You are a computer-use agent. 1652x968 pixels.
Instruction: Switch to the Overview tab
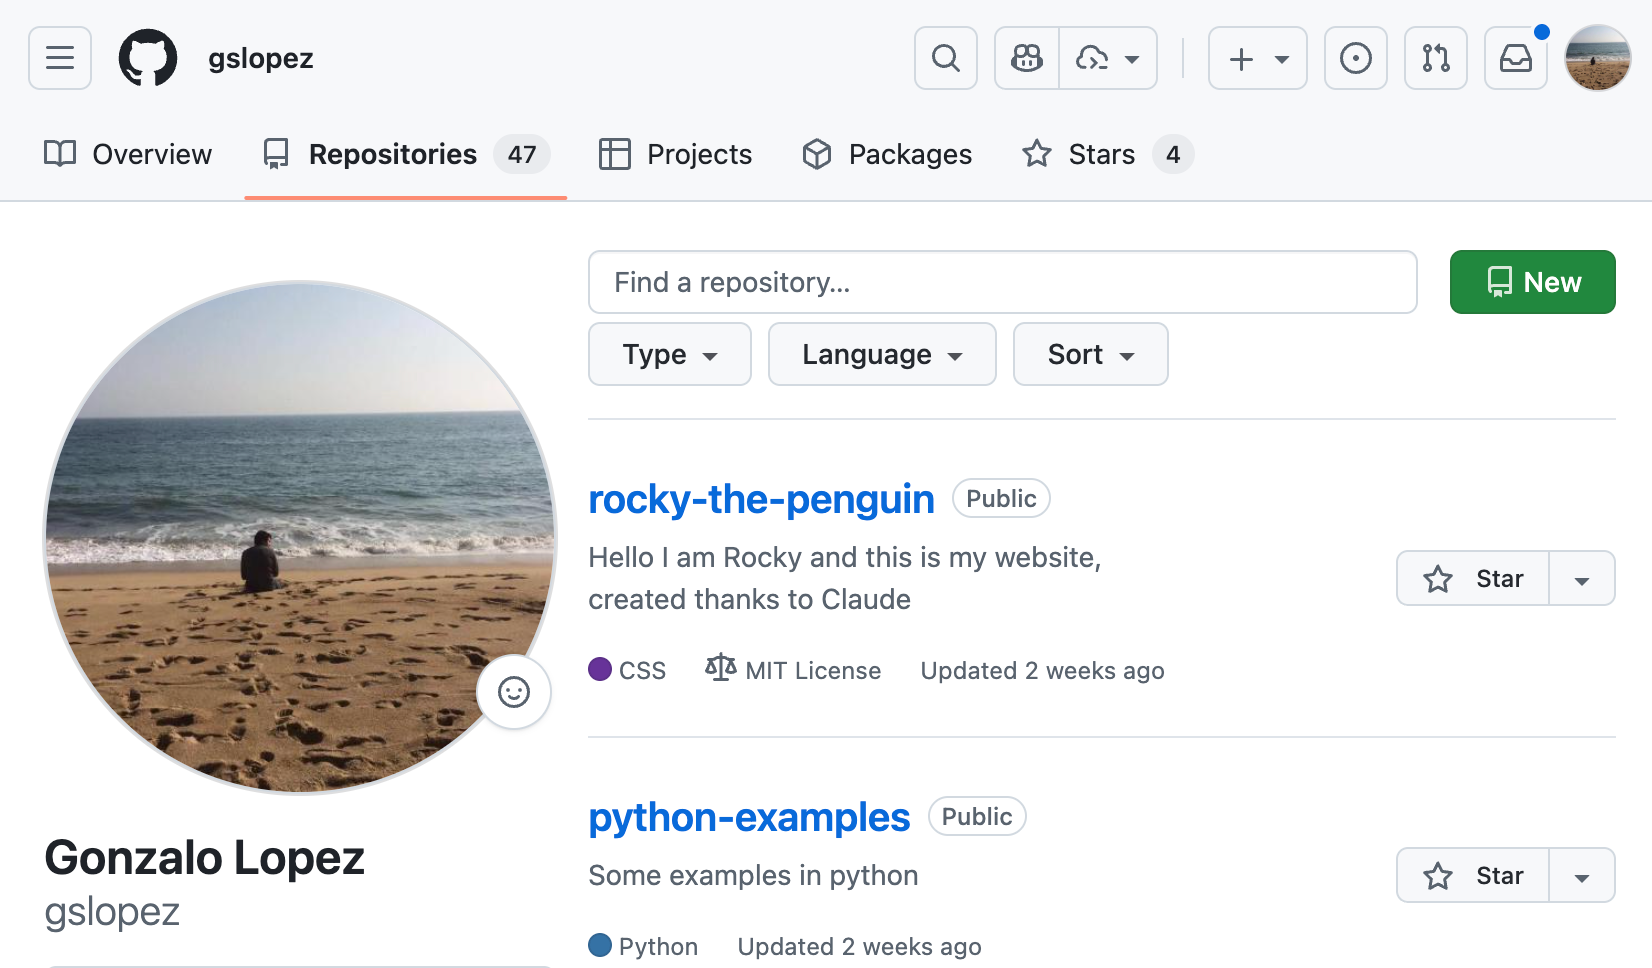click(x=128, y=154)
